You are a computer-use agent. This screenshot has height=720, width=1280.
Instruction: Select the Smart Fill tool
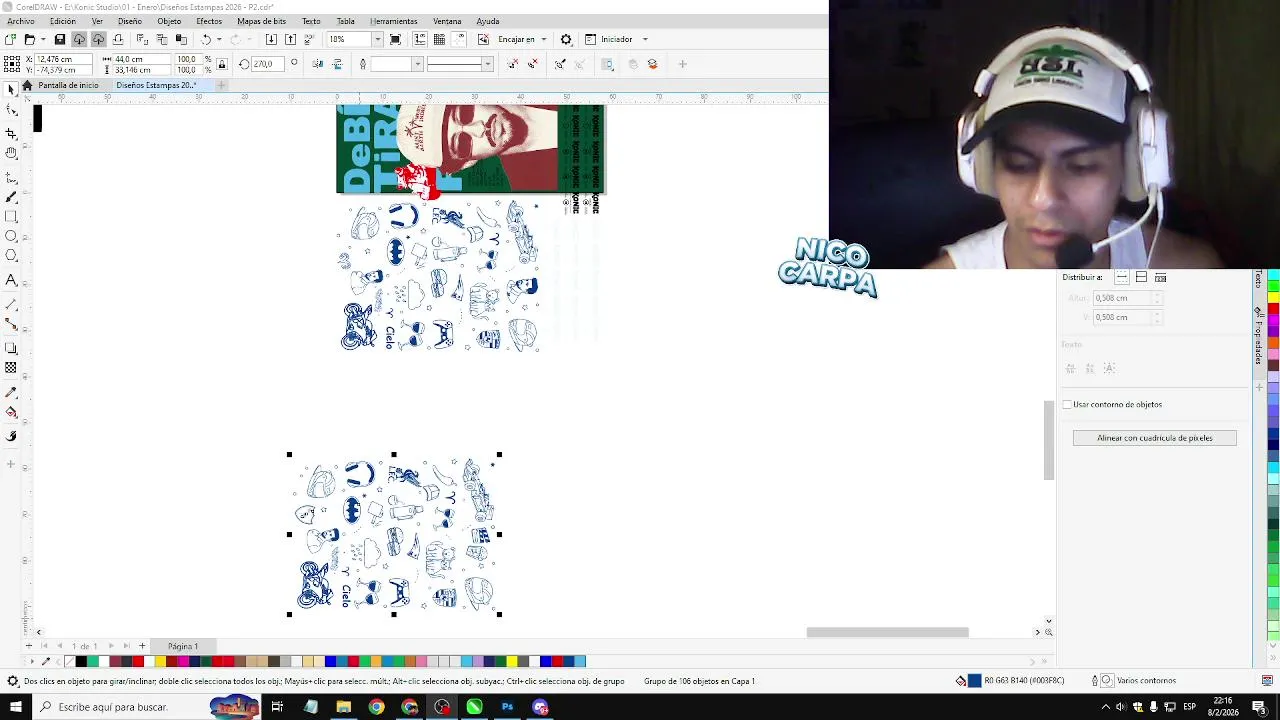coord(11,436)
